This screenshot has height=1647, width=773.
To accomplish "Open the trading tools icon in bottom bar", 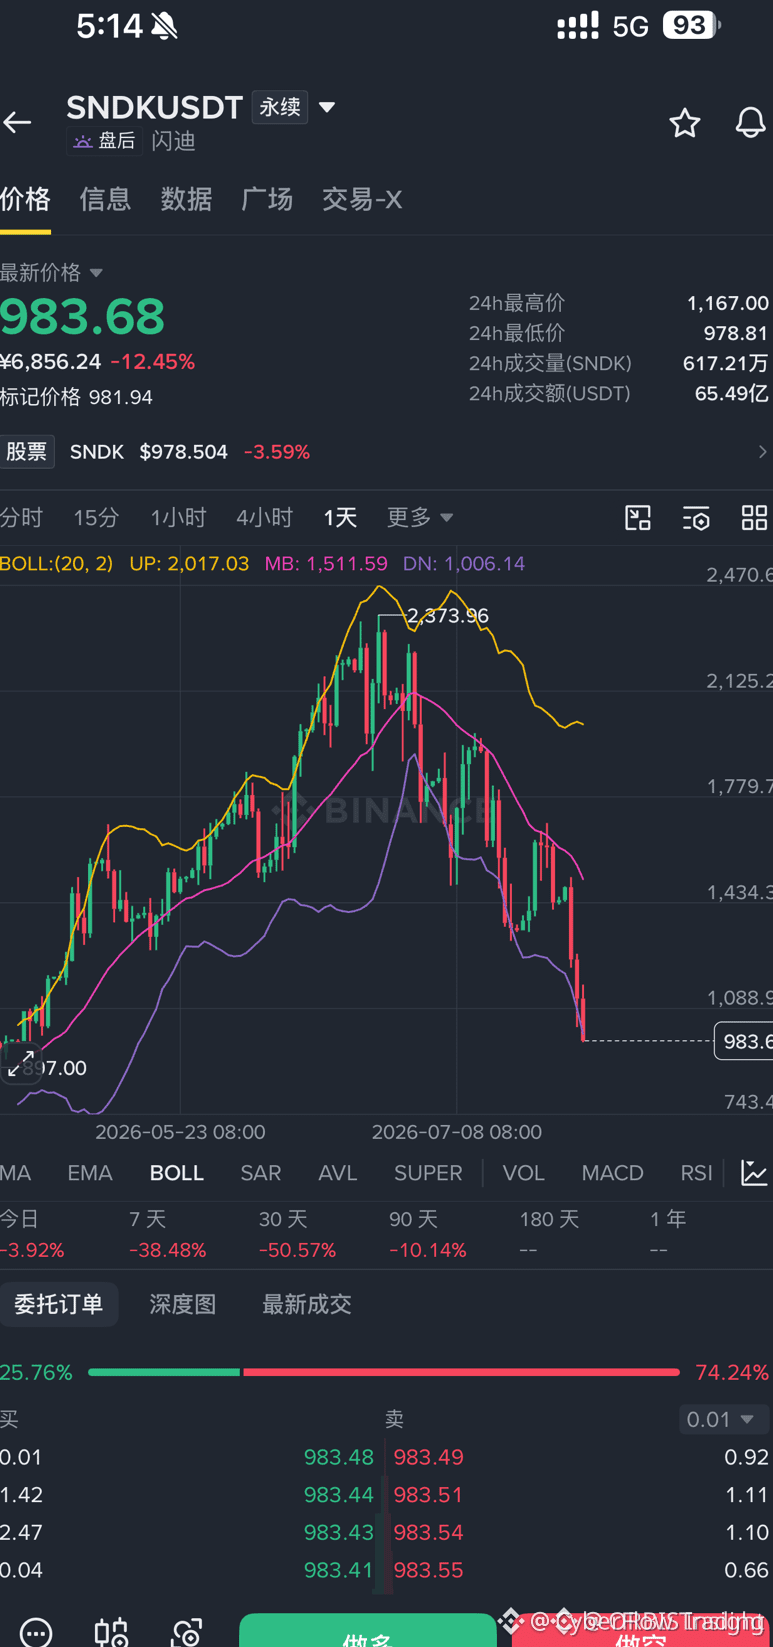I will (111, 1631).
